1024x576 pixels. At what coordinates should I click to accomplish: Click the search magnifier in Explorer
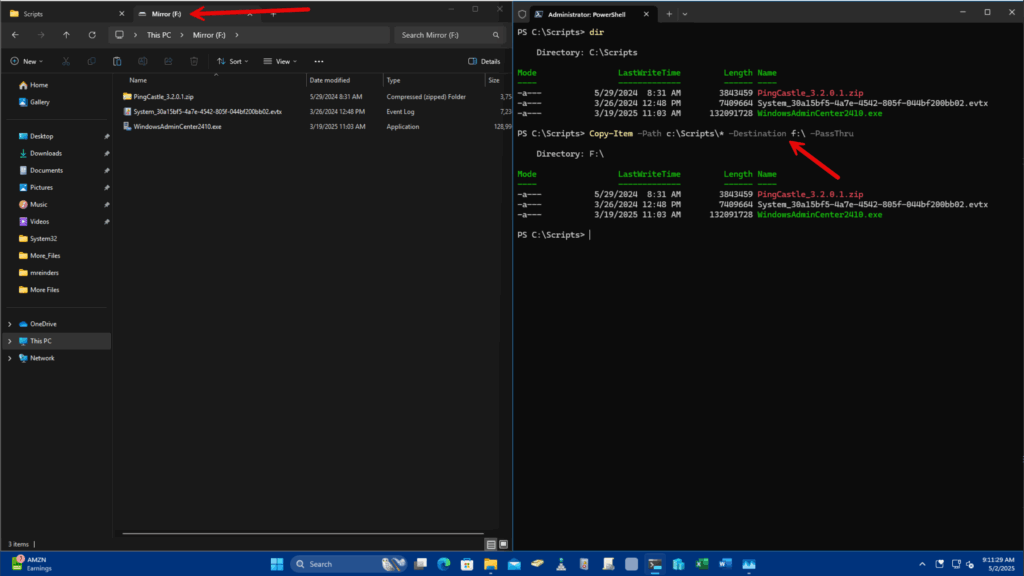point(496,35)
